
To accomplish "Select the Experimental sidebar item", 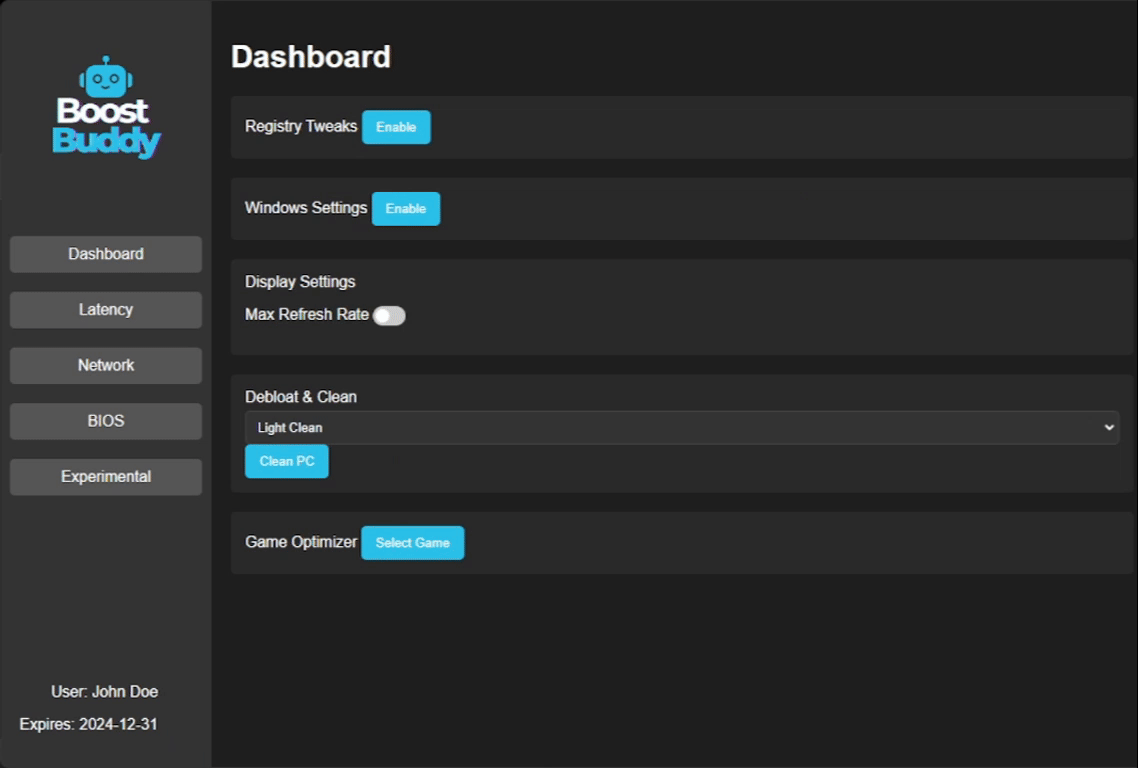I will 106,477.
